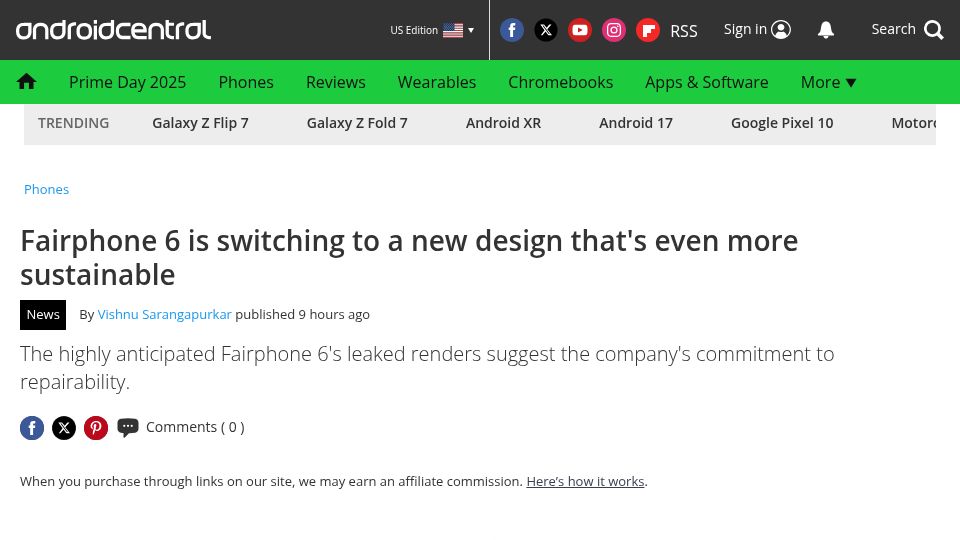Click the Fairphone 6 article headline
The width and height of the screenshot is (960, 540).
[x=409, y=258]
